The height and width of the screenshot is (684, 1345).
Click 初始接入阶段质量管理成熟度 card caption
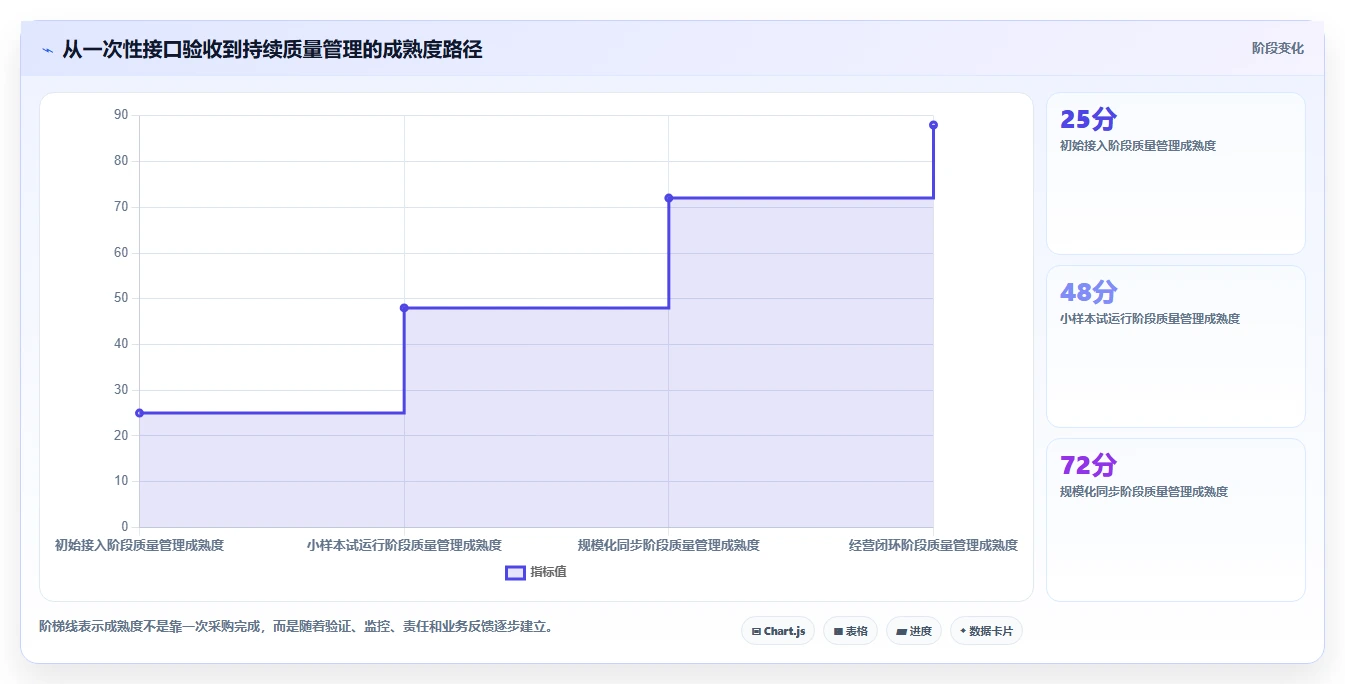point(1138,146)
